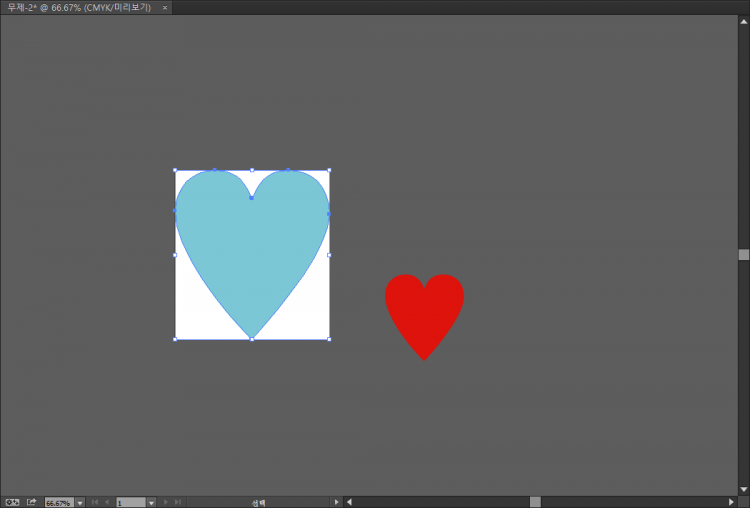This screenshot has height=508, width=750.
Task: Click the horizontal scrollbar thumb
Action: pyautogui.click(x=535, y=502)
